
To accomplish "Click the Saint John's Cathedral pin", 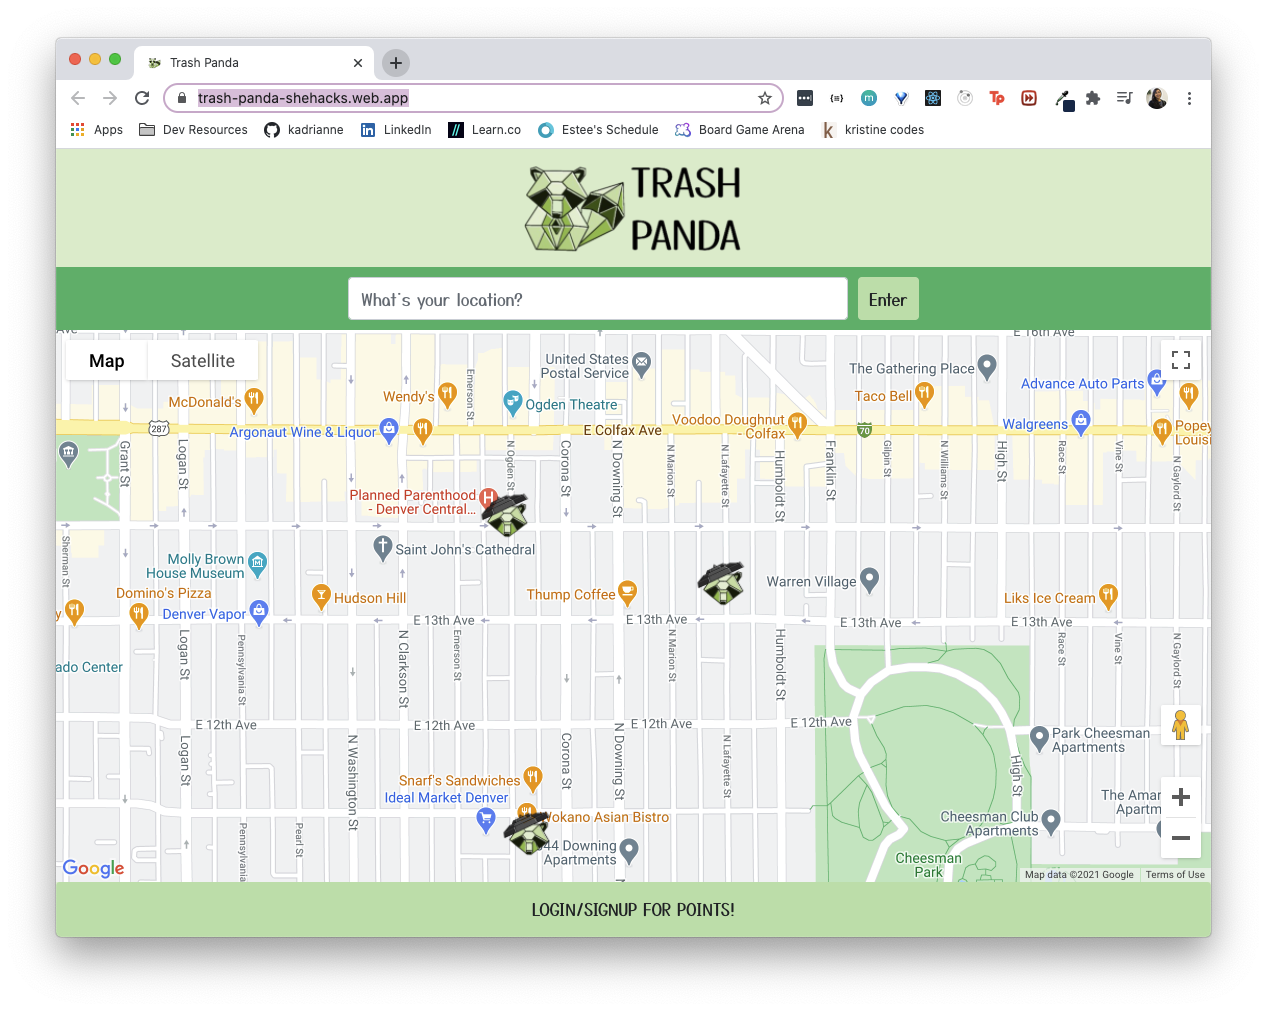I will tap(382, 547).
